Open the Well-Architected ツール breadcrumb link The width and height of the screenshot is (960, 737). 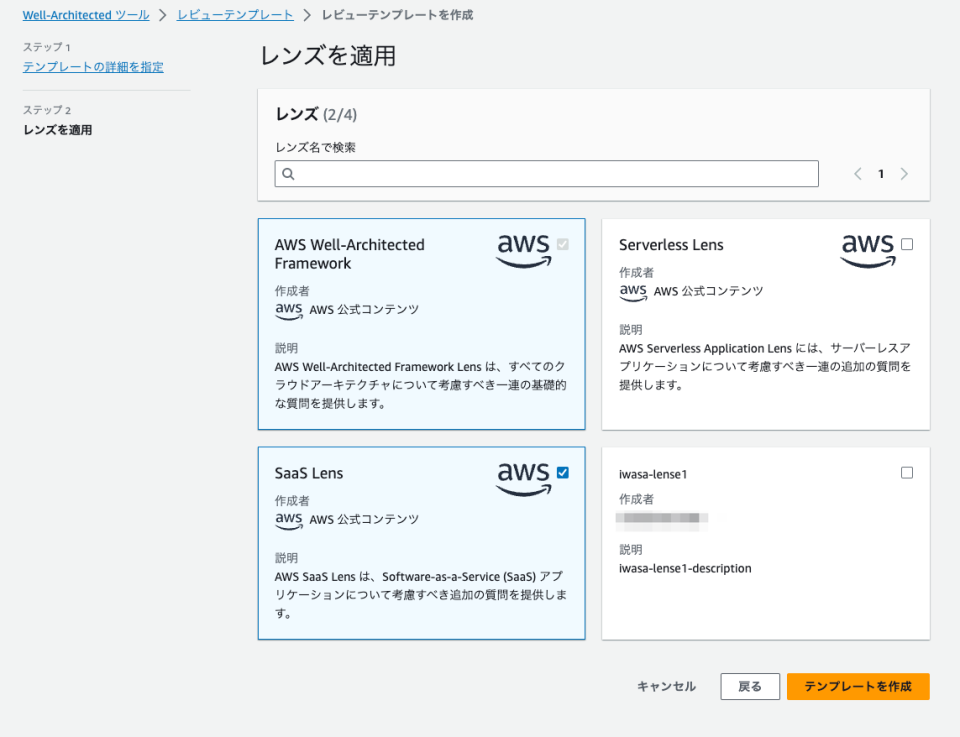click(x=85, y=15)
